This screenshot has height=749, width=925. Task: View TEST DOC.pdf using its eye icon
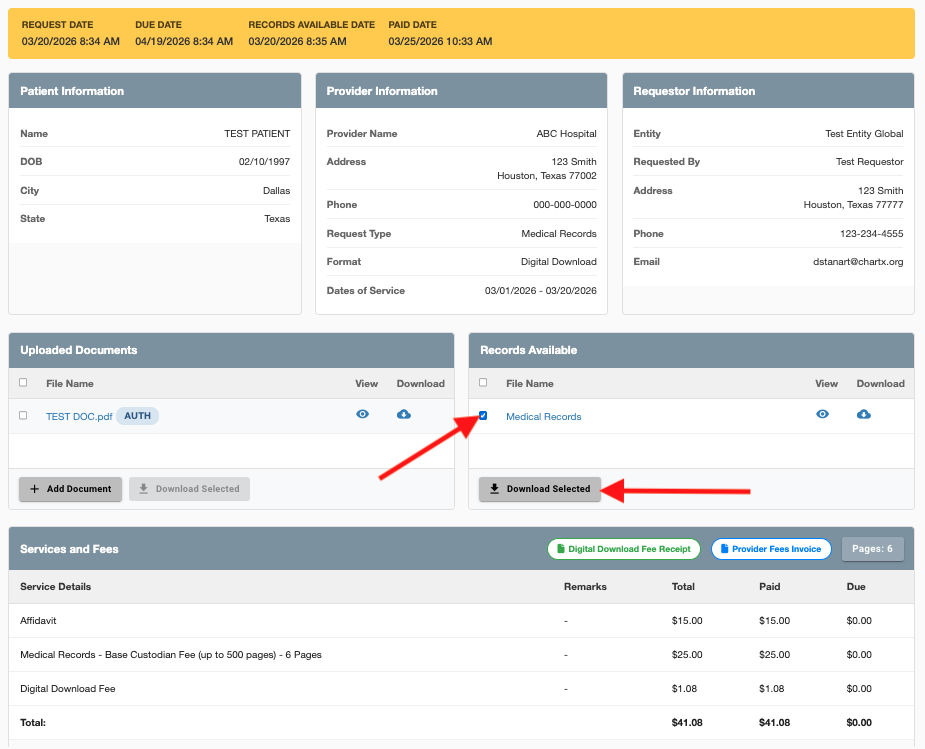pos(362,414)
